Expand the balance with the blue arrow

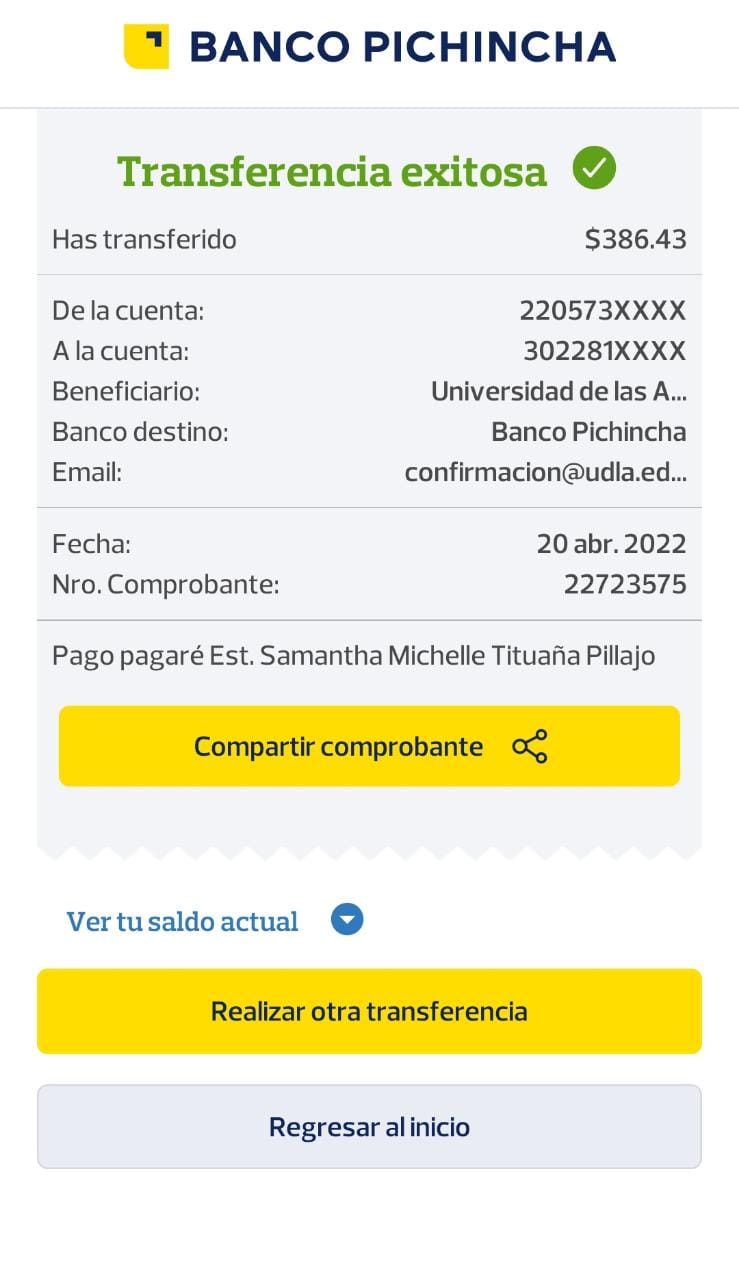347,920
